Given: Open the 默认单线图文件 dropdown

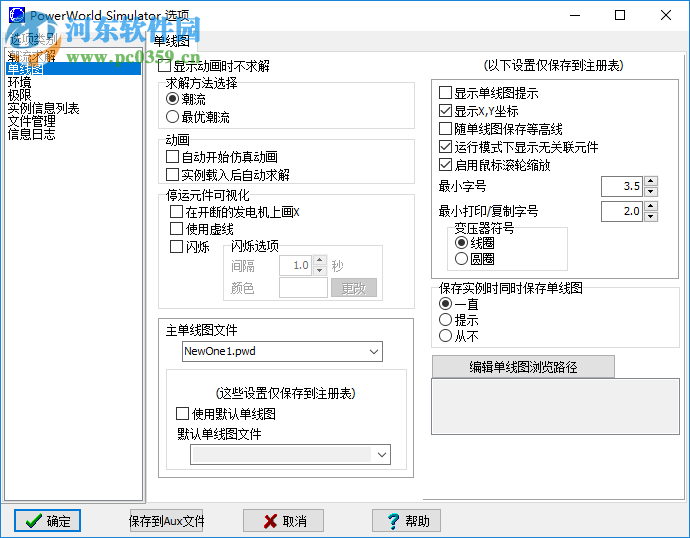Looking at the screenshot, I should click(x=382, y=455).
